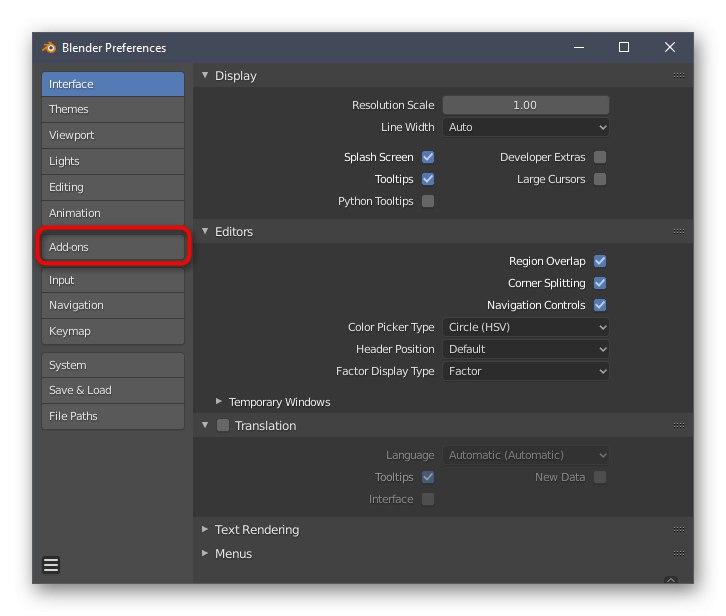
Task: Grab the Display panel drag handle
Action: tap(679, 76)
